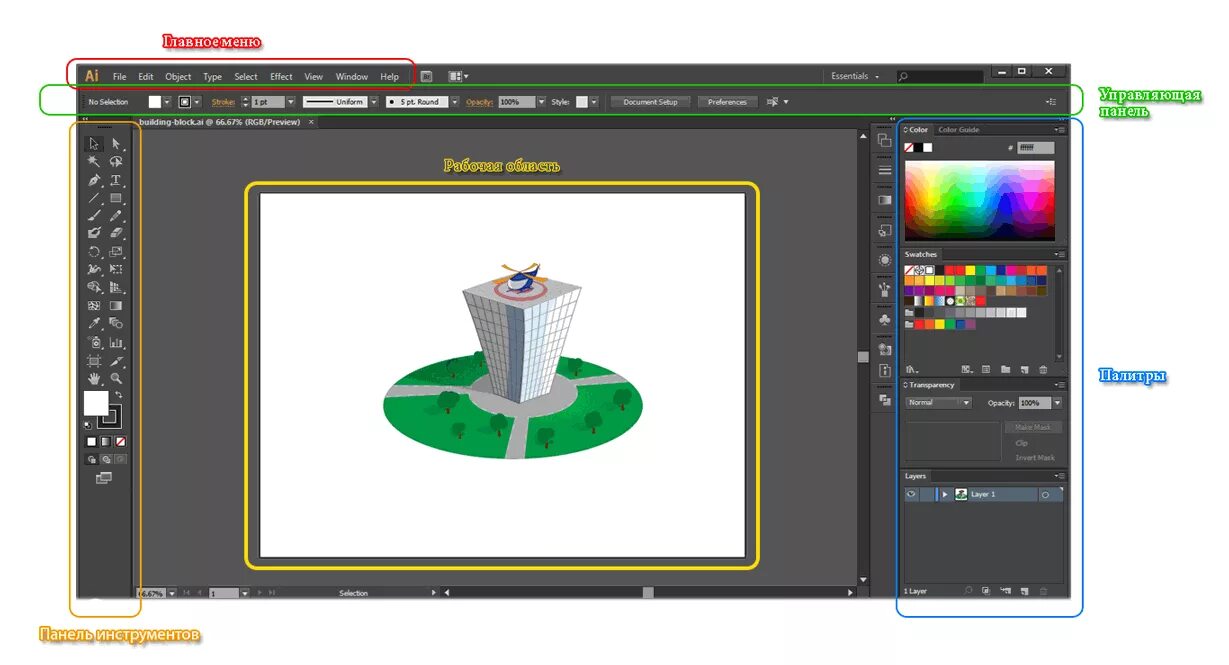Select the Magic Wand tool
This screenshot has height=665, width=1229.
(x=94, y=162)
